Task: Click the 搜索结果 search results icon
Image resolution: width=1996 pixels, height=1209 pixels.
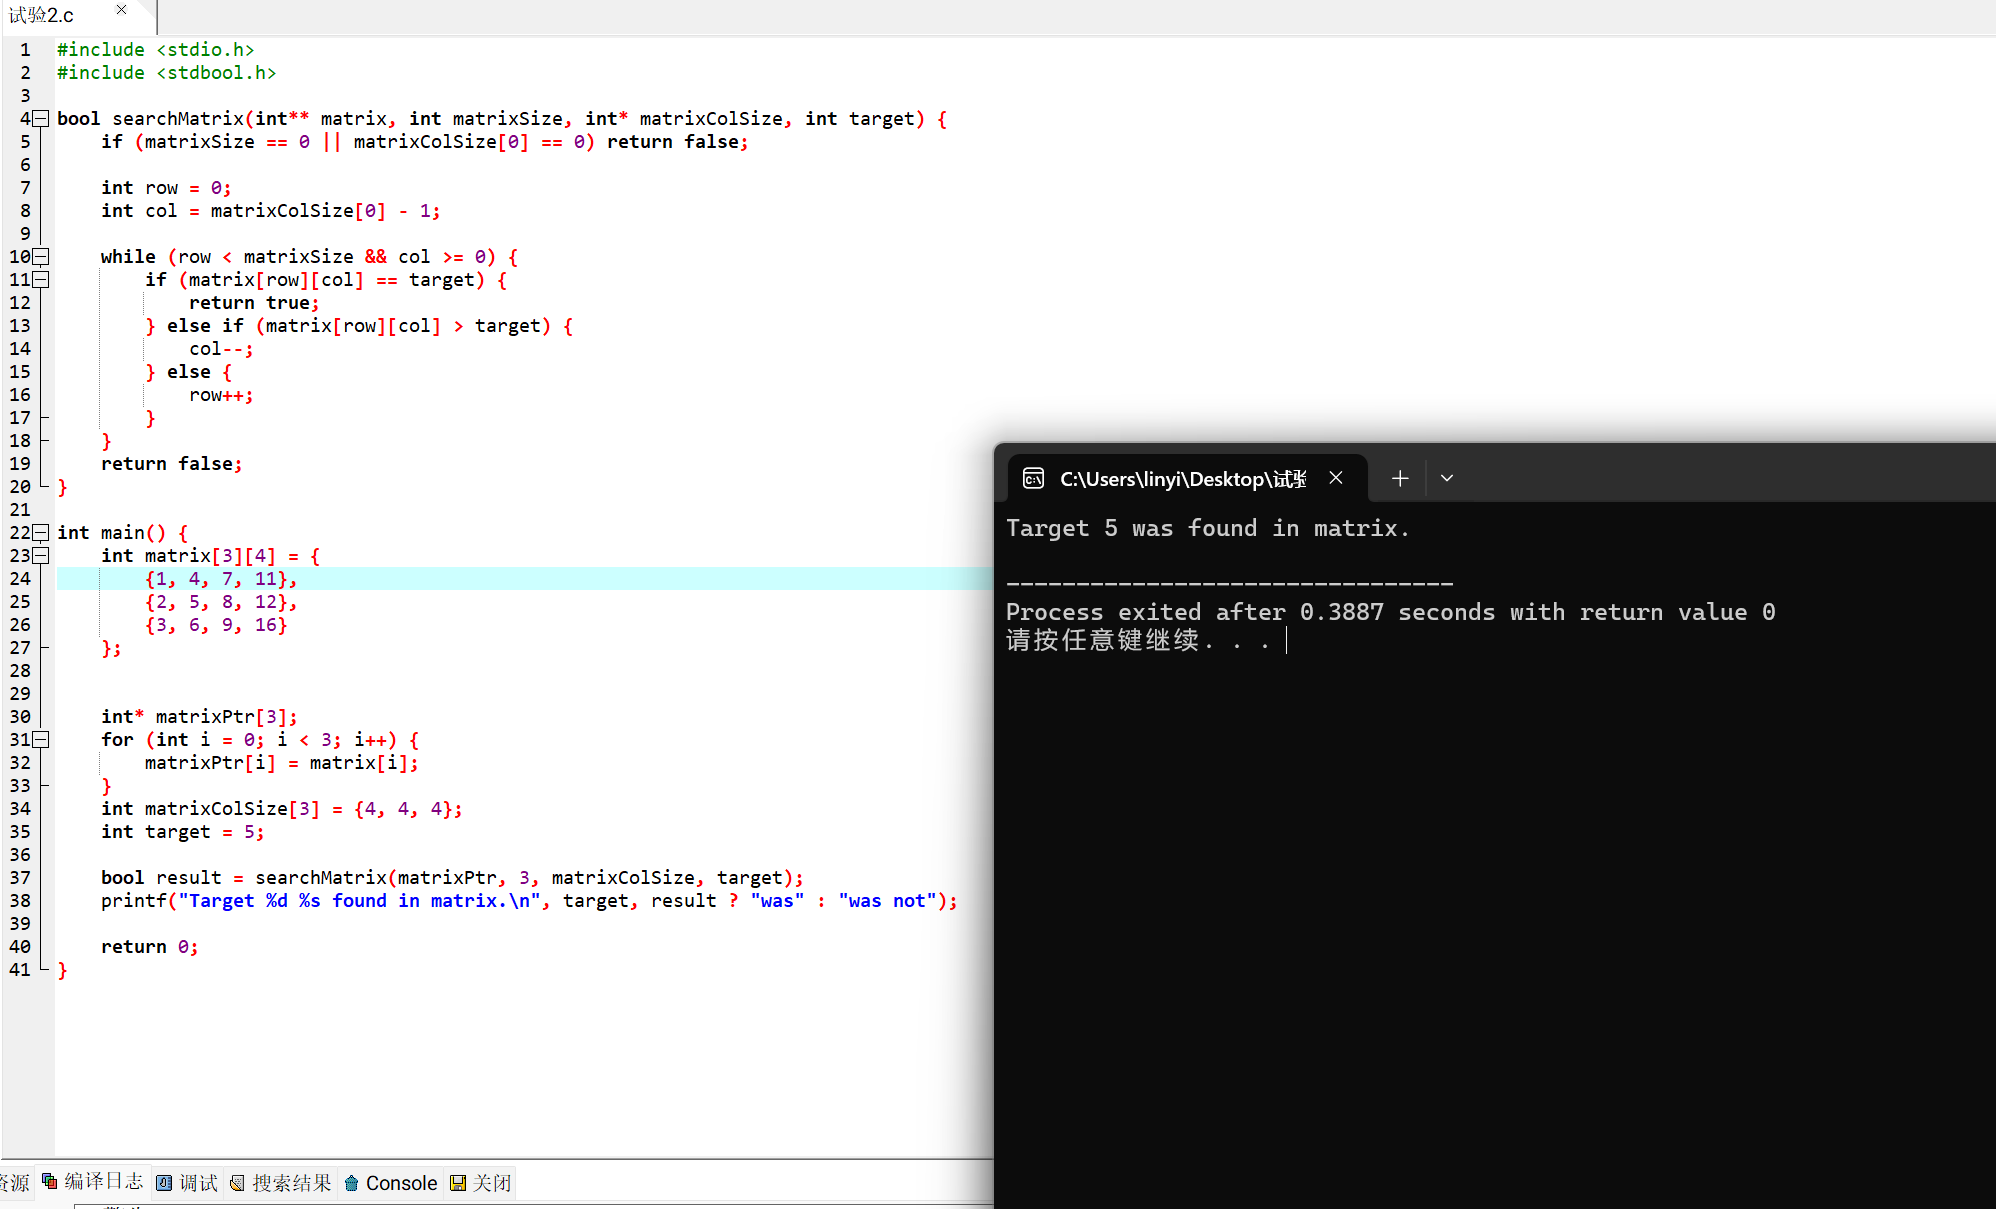Action: point(238,1183)
